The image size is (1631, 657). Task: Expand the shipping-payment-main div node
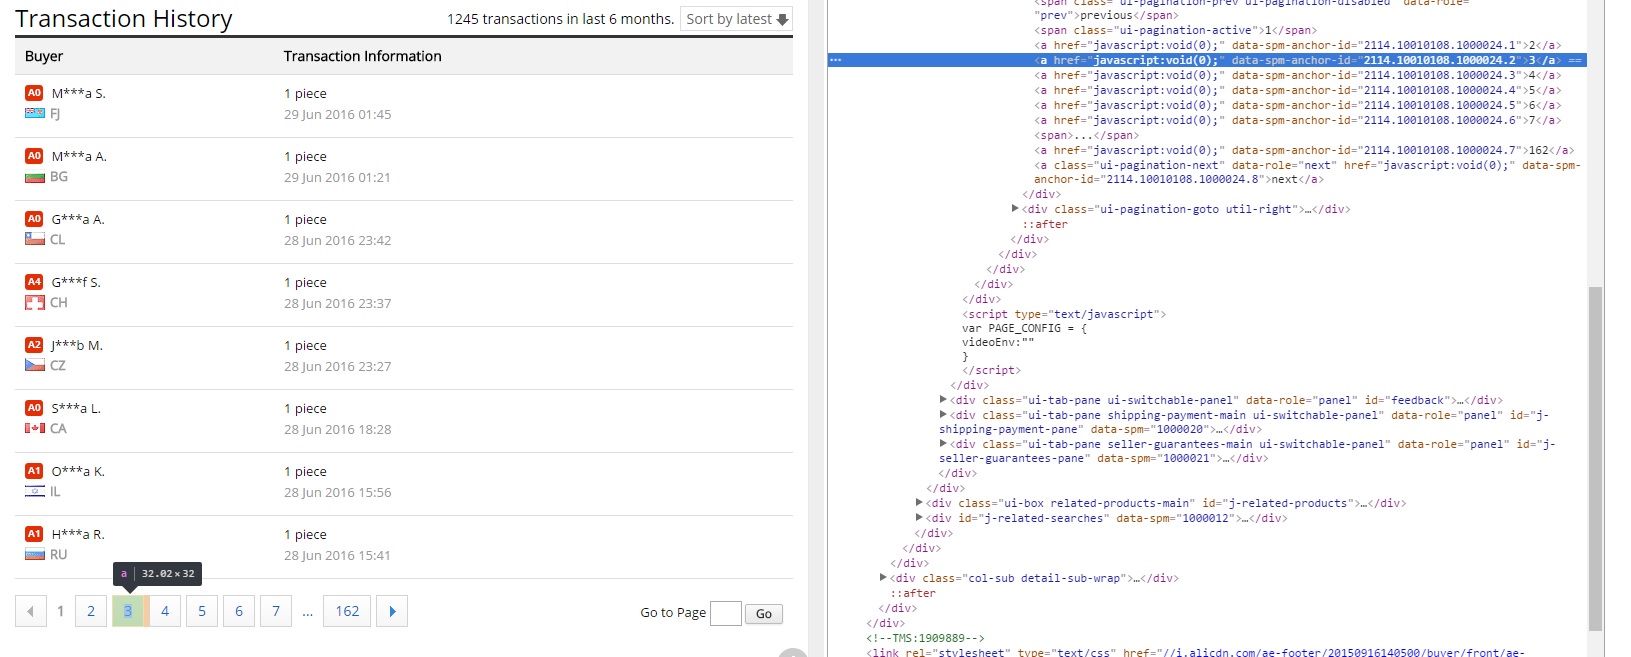click(x=943, y=415)
